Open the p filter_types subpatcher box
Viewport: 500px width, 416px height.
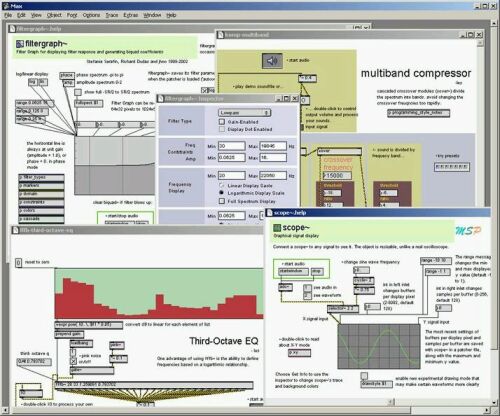(x=41, y=177)
